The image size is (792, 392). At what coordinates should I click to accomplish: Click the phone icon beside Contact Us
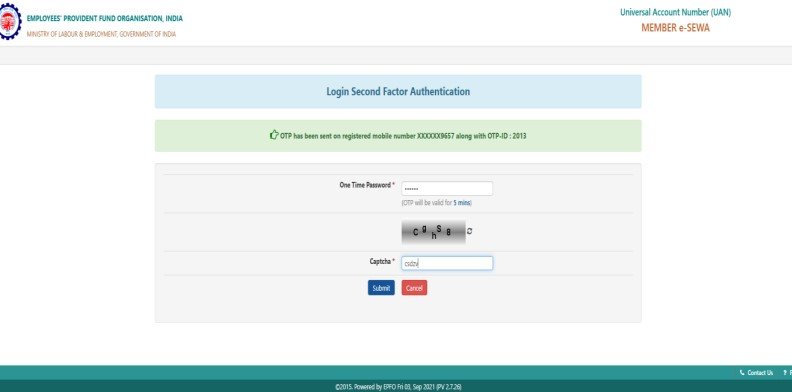[742, 373]
